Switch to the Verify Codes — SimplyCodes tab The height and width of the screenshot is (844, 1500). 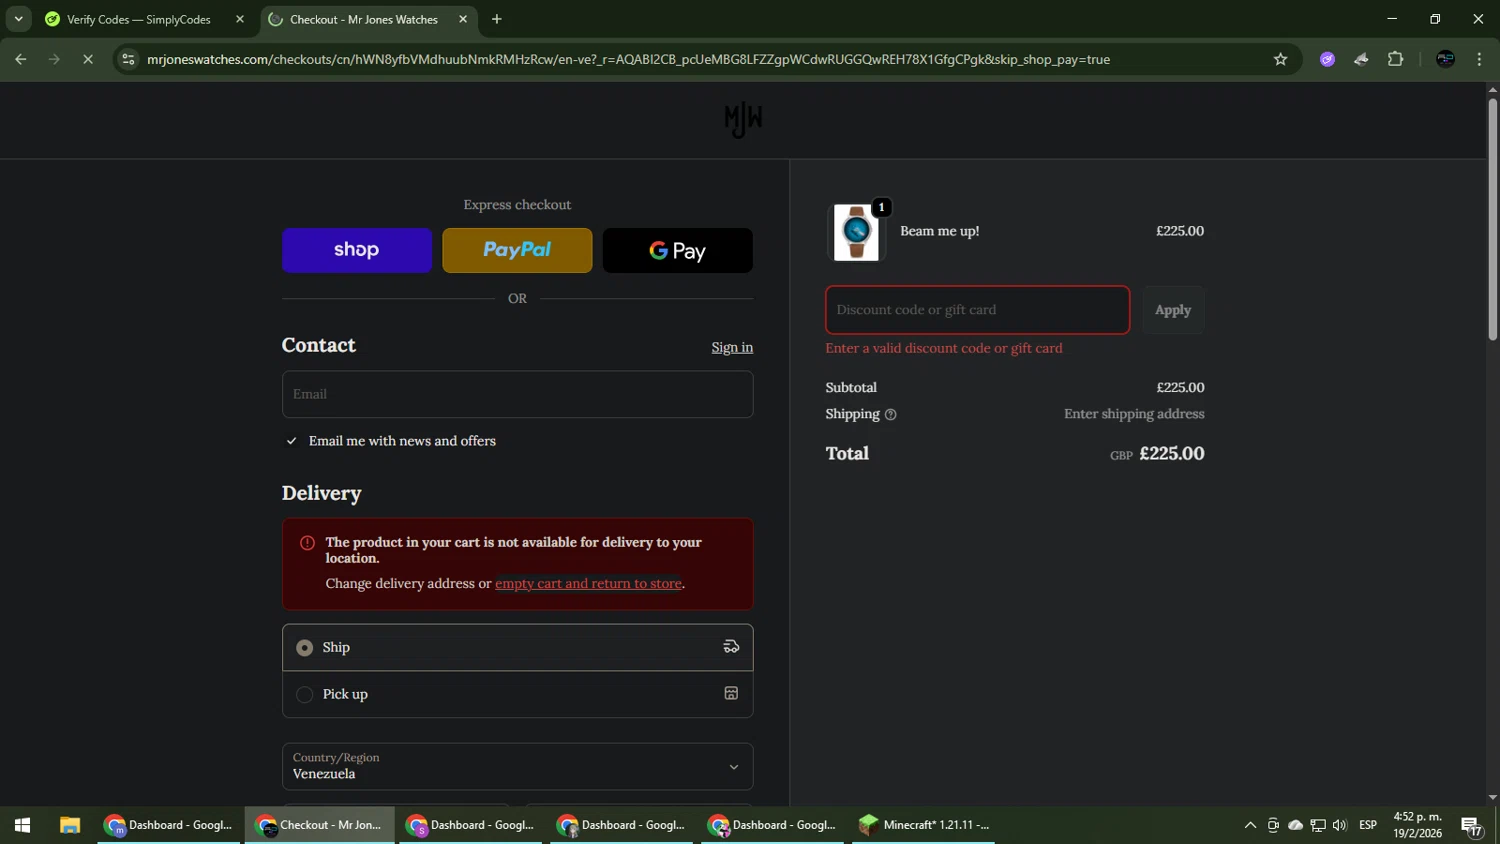tap(138, 19)
